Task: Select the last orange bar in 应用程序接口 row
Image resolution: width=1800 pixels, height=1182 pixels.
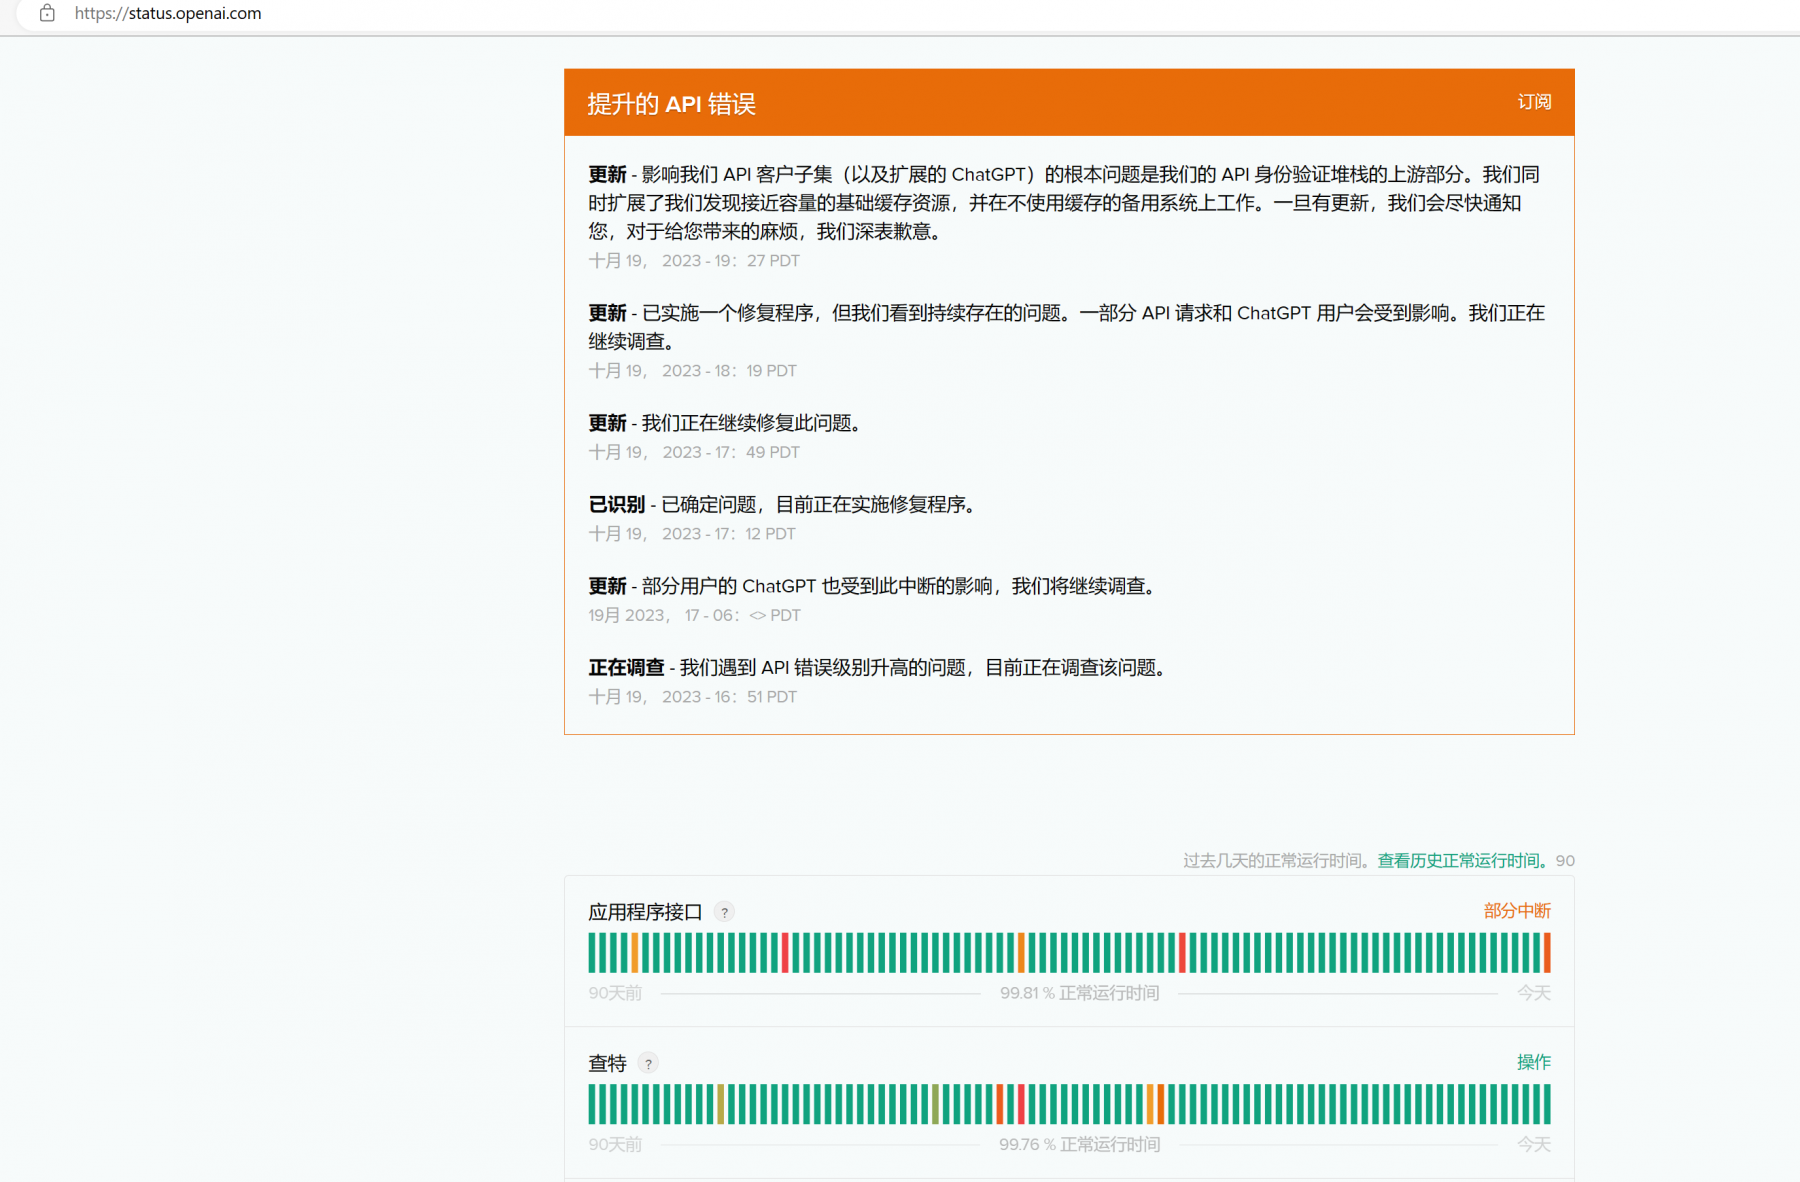Action: pyautogui.click(x=1547, y=952)
